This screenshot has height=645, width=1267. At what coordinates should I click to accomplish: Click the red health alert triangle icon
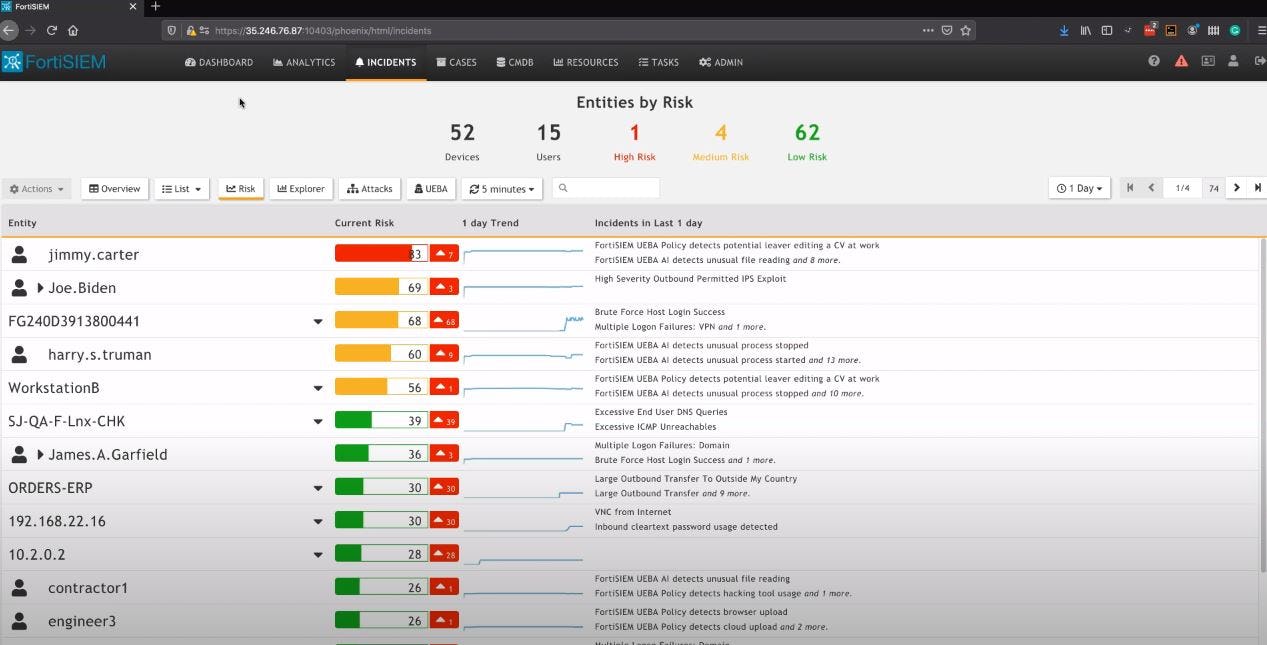coord(1181,61)
